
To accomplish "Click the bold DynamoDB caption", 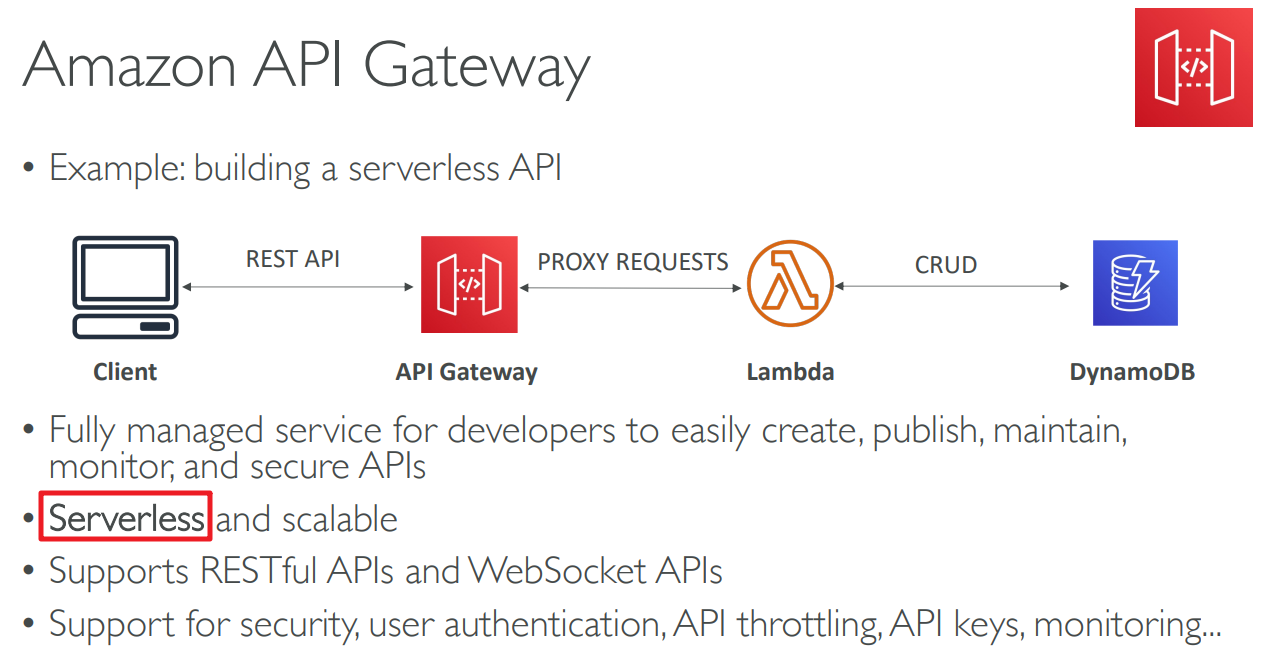I will pyautogui.click(x=1132, y=372).
